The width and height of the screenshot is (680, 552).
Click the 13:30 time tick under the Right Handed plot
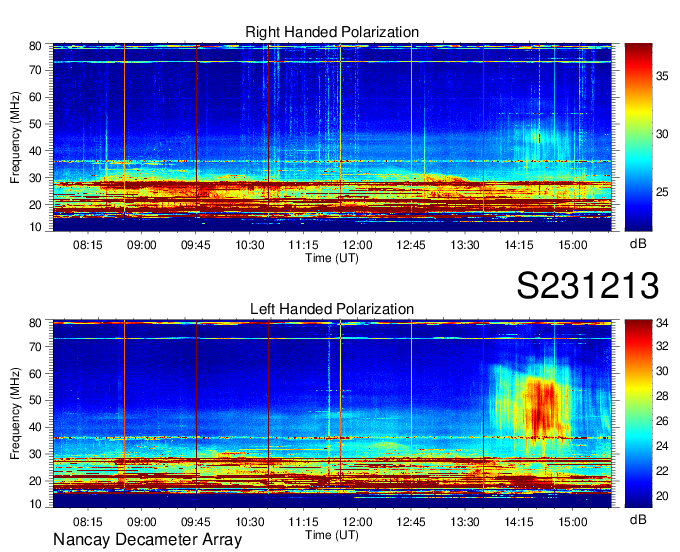coord(465,245)
